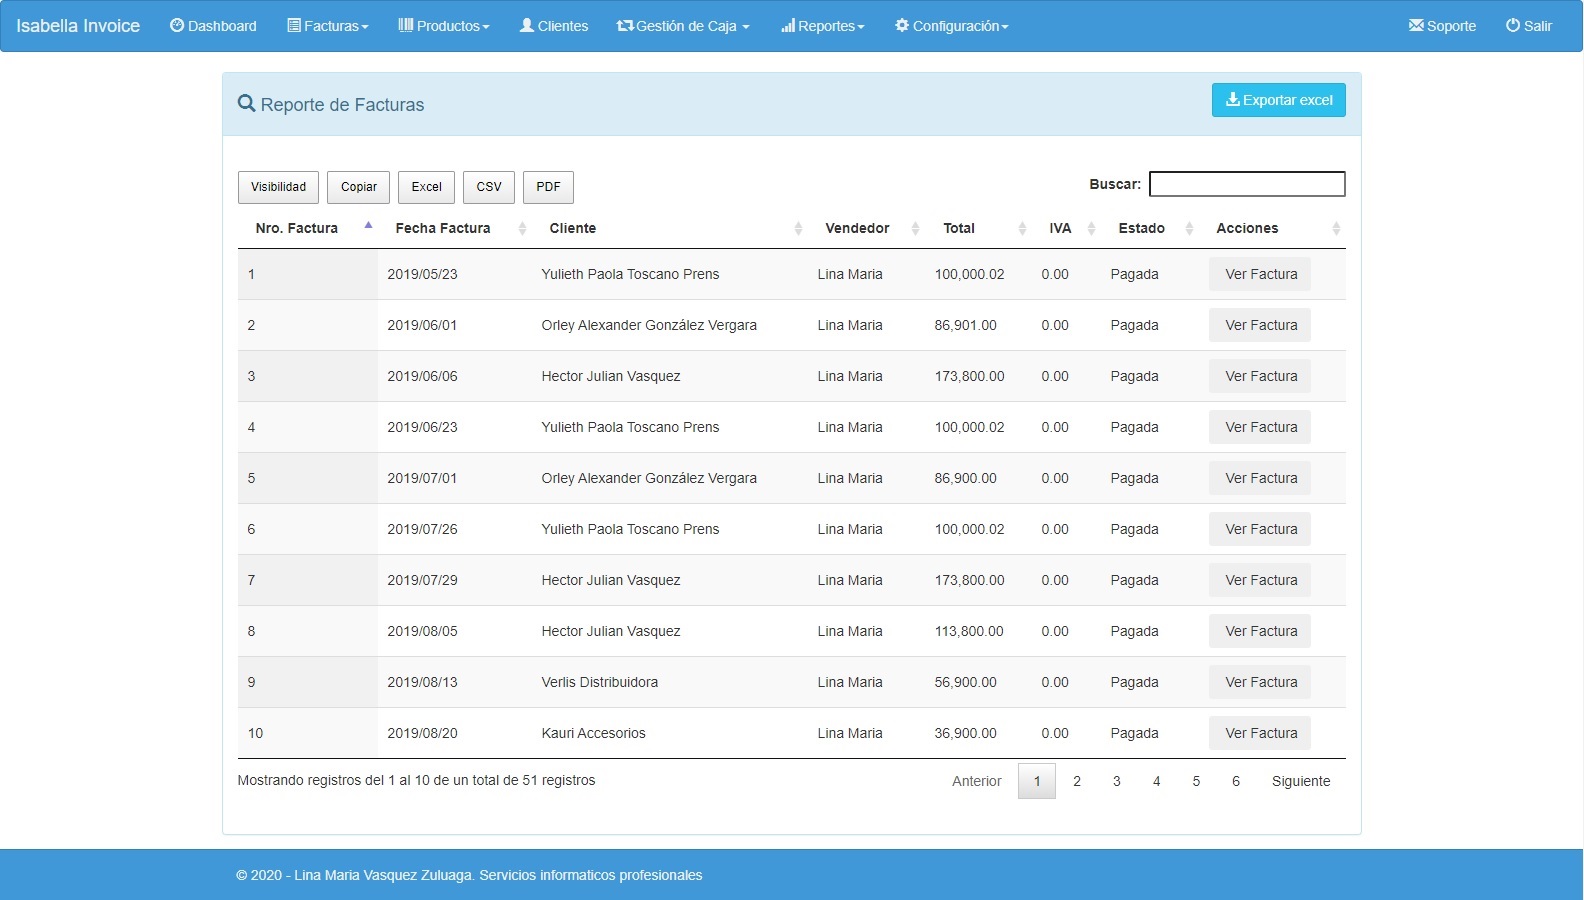
Task: Click the Salir power icon
Action: tap(1513, 26)
